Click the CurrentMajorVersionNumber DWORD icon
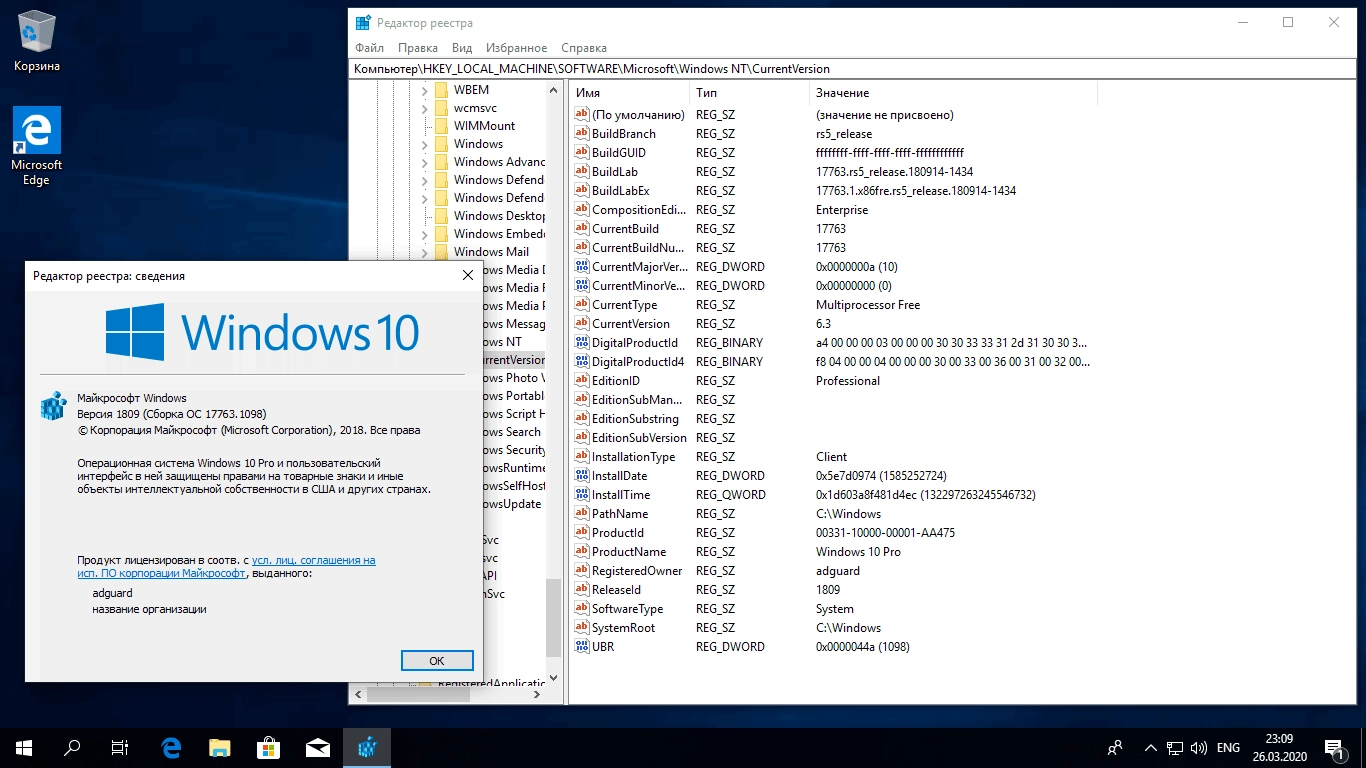Image resolution: width=1366 pixels, height=768 pixels. click(582, 267)
